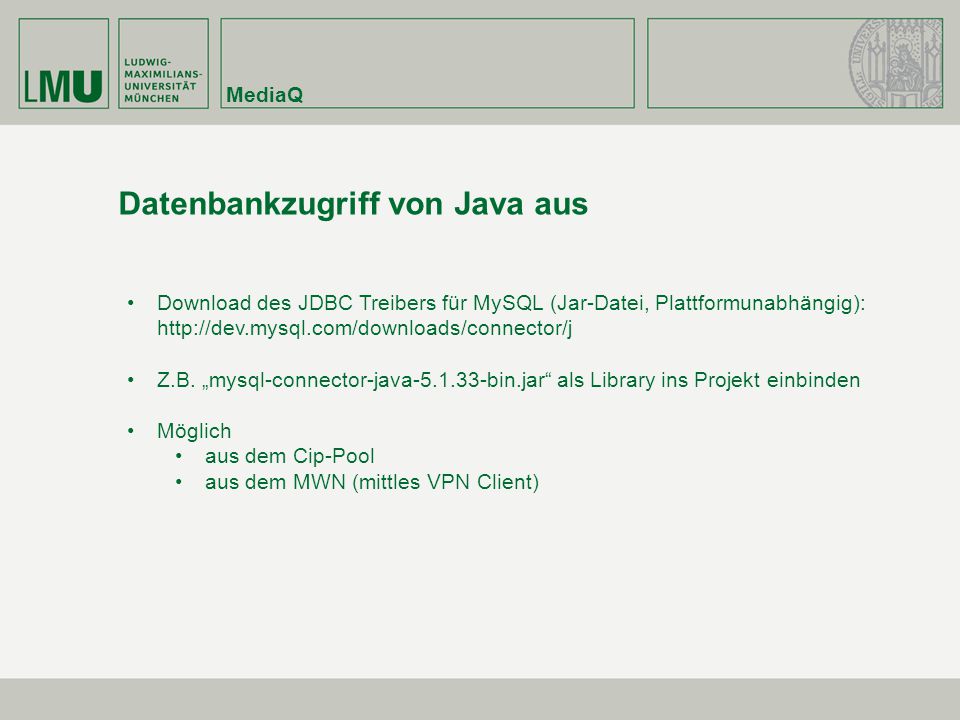Click the line Download des JDBC Treibers
Screen dimensions: 960x720
pos(511,303)
